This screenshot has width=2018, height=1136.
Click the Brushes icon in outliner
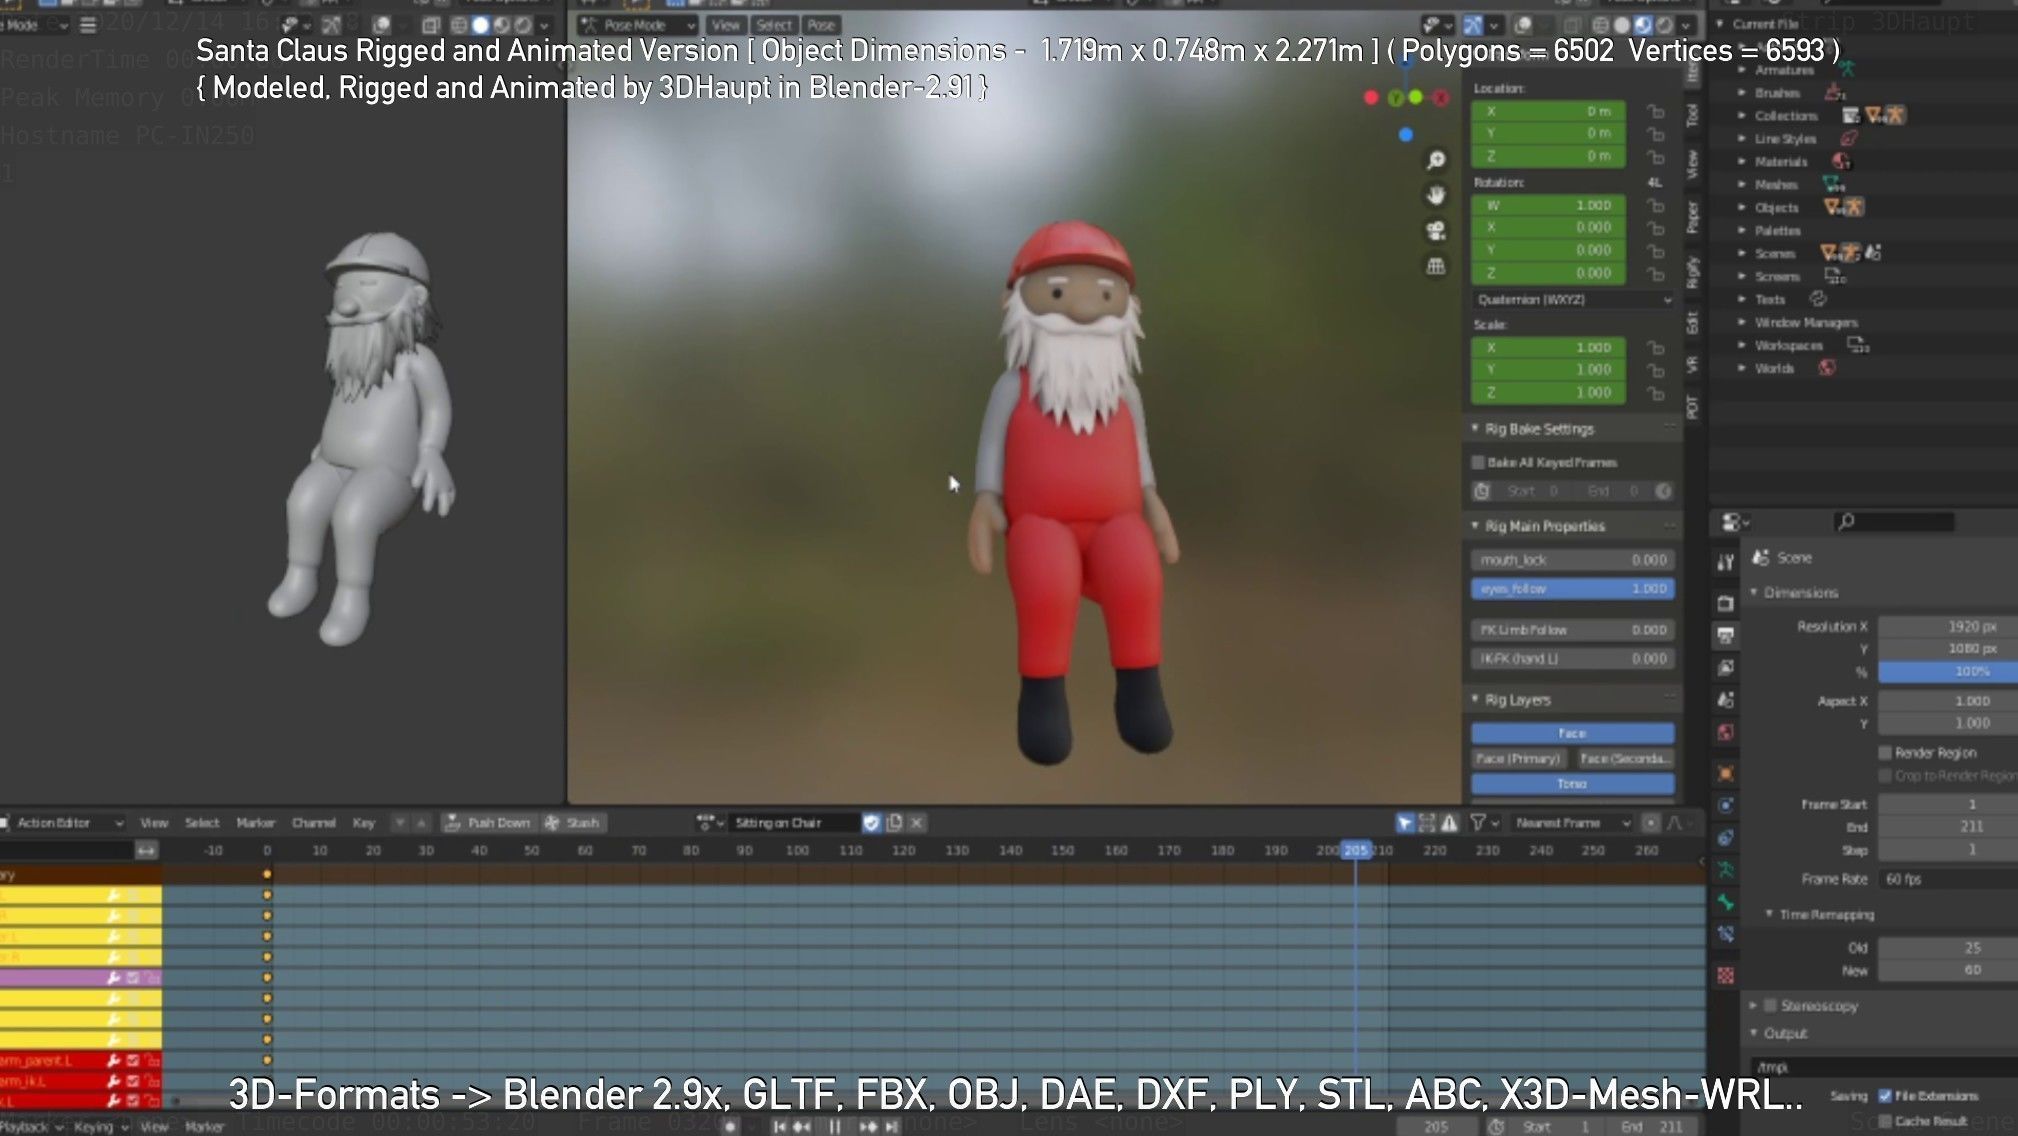[1834, 92]
